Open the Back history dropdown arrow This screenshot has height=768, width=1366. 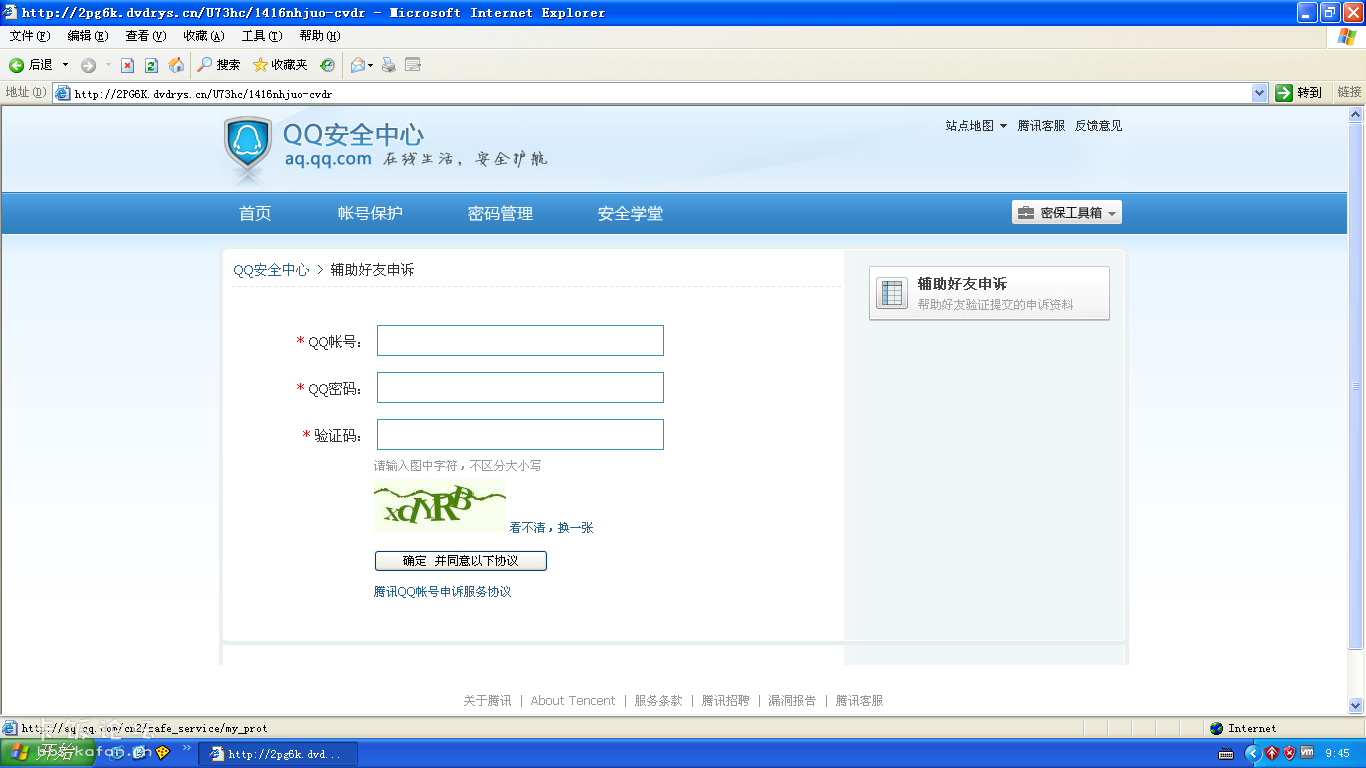coord(66,65)
